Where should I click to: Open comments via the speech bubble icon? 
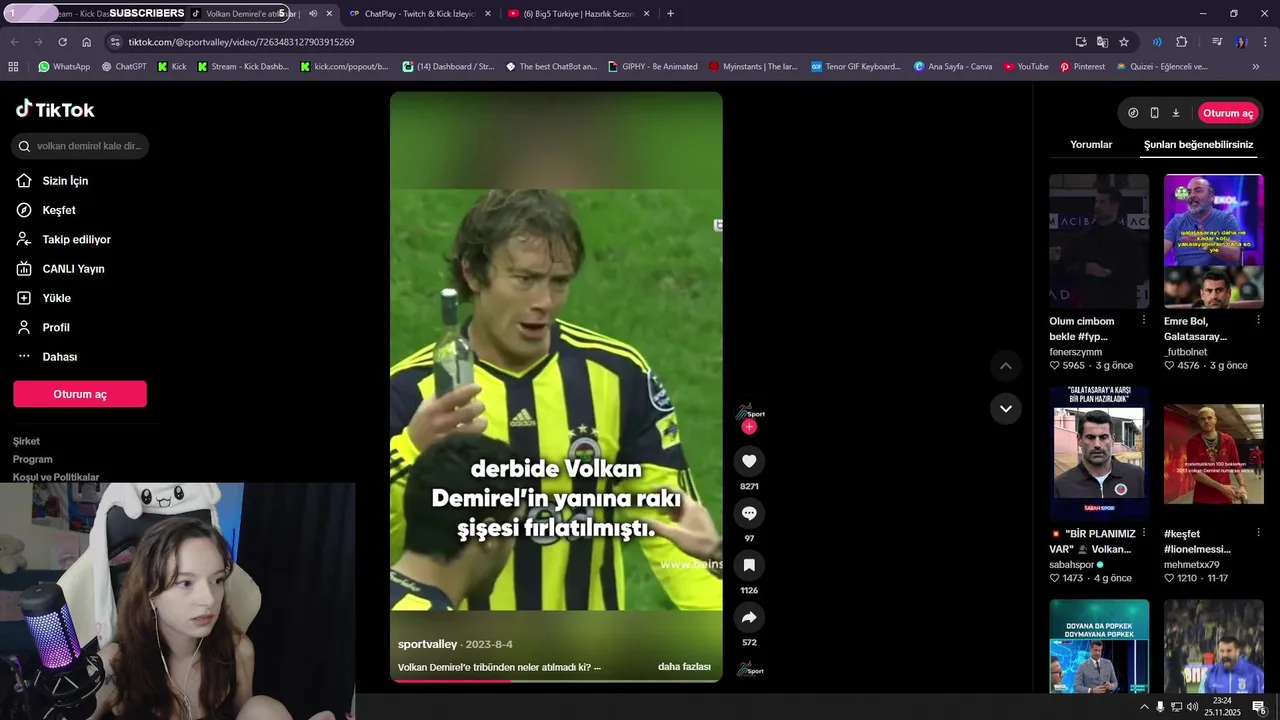pos(749,513)
